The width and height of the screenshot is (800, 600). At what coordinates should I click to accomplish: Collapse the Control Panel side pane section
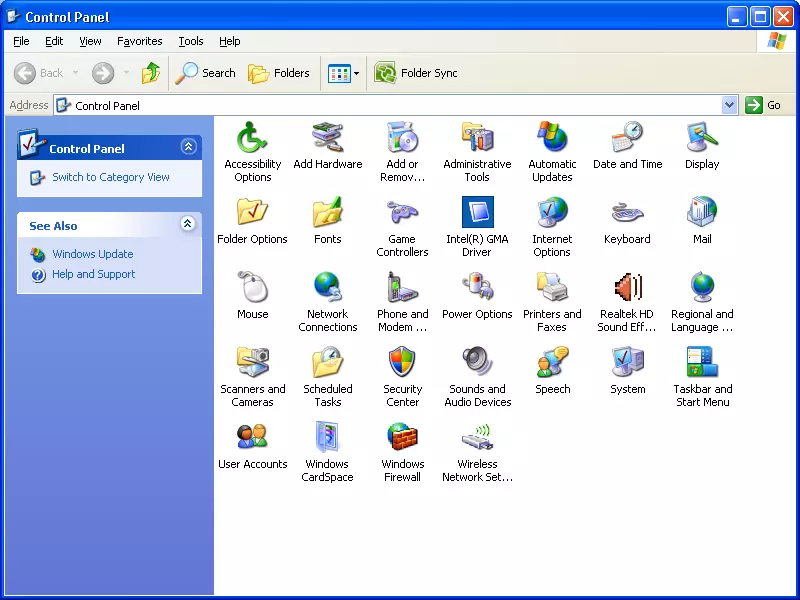click(188, 147)
